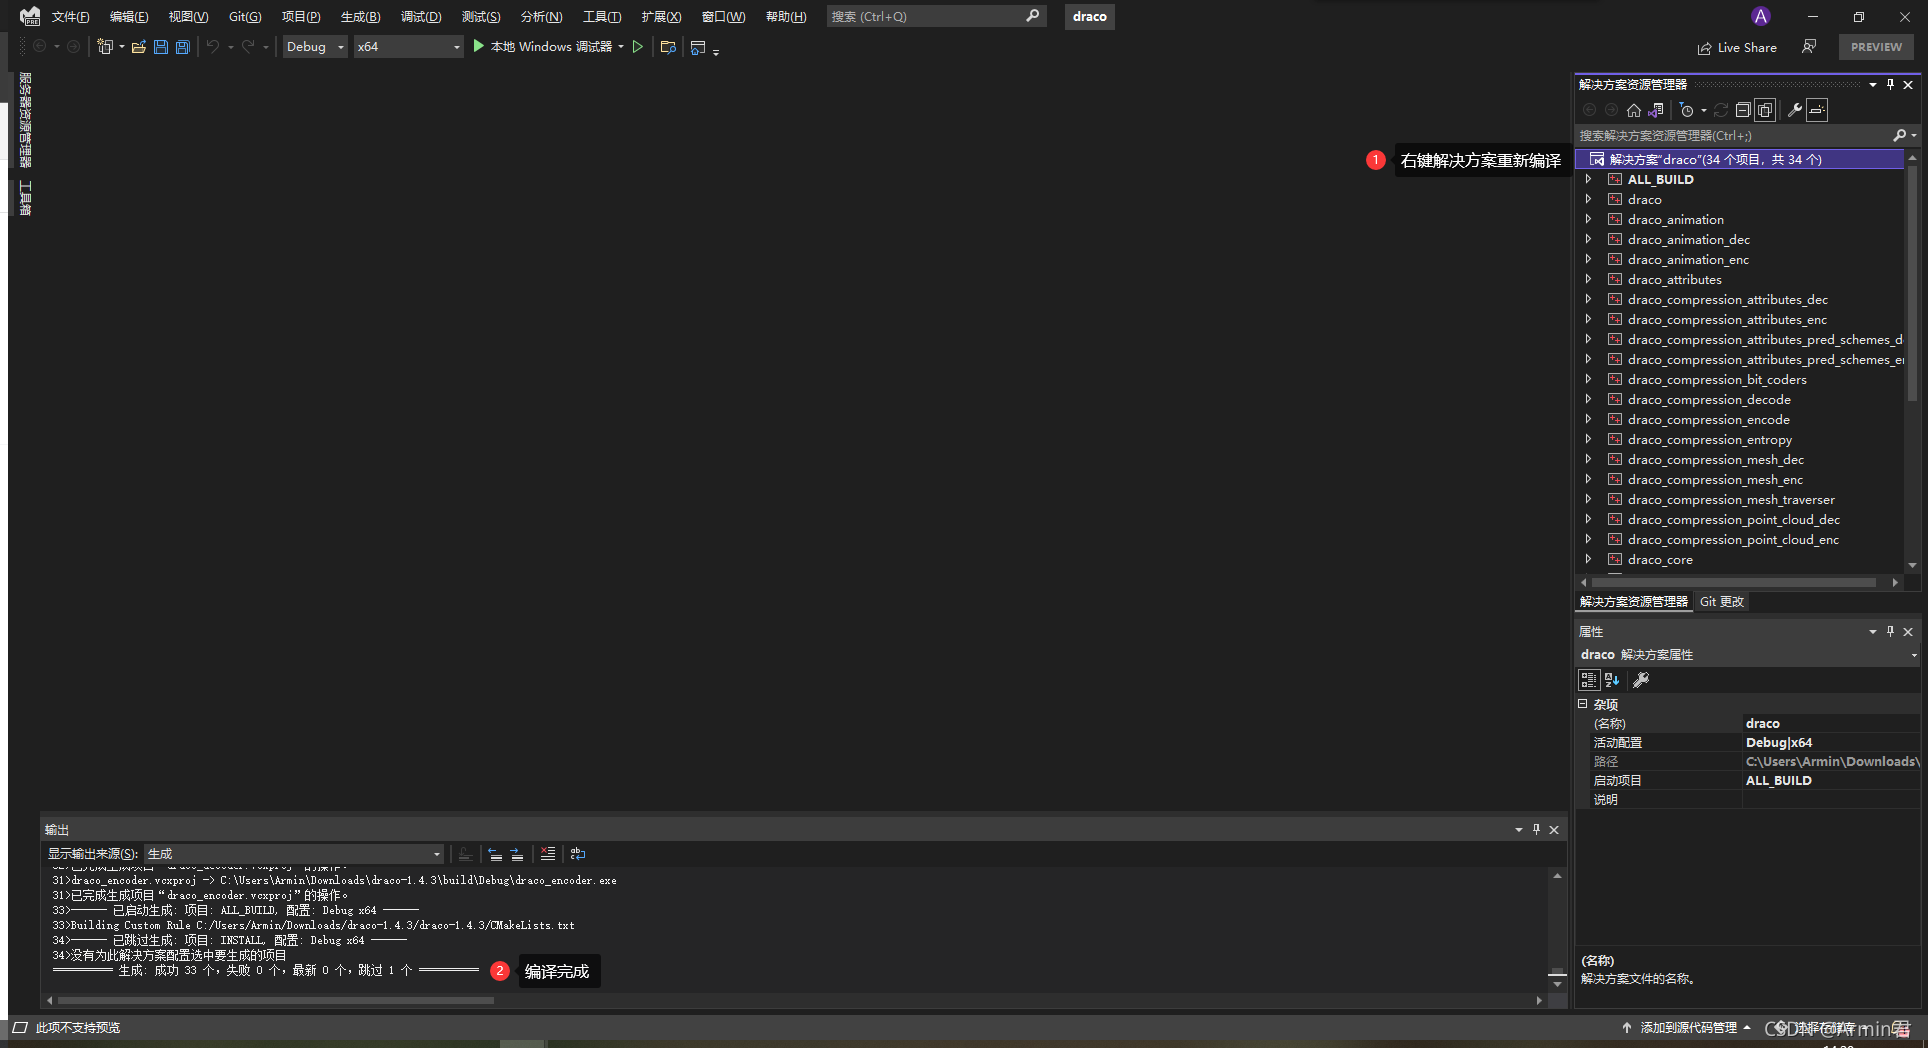Expand the ALL_BUILD project node
The width and height of the screenshot is (1928, 1048).
1589,179
